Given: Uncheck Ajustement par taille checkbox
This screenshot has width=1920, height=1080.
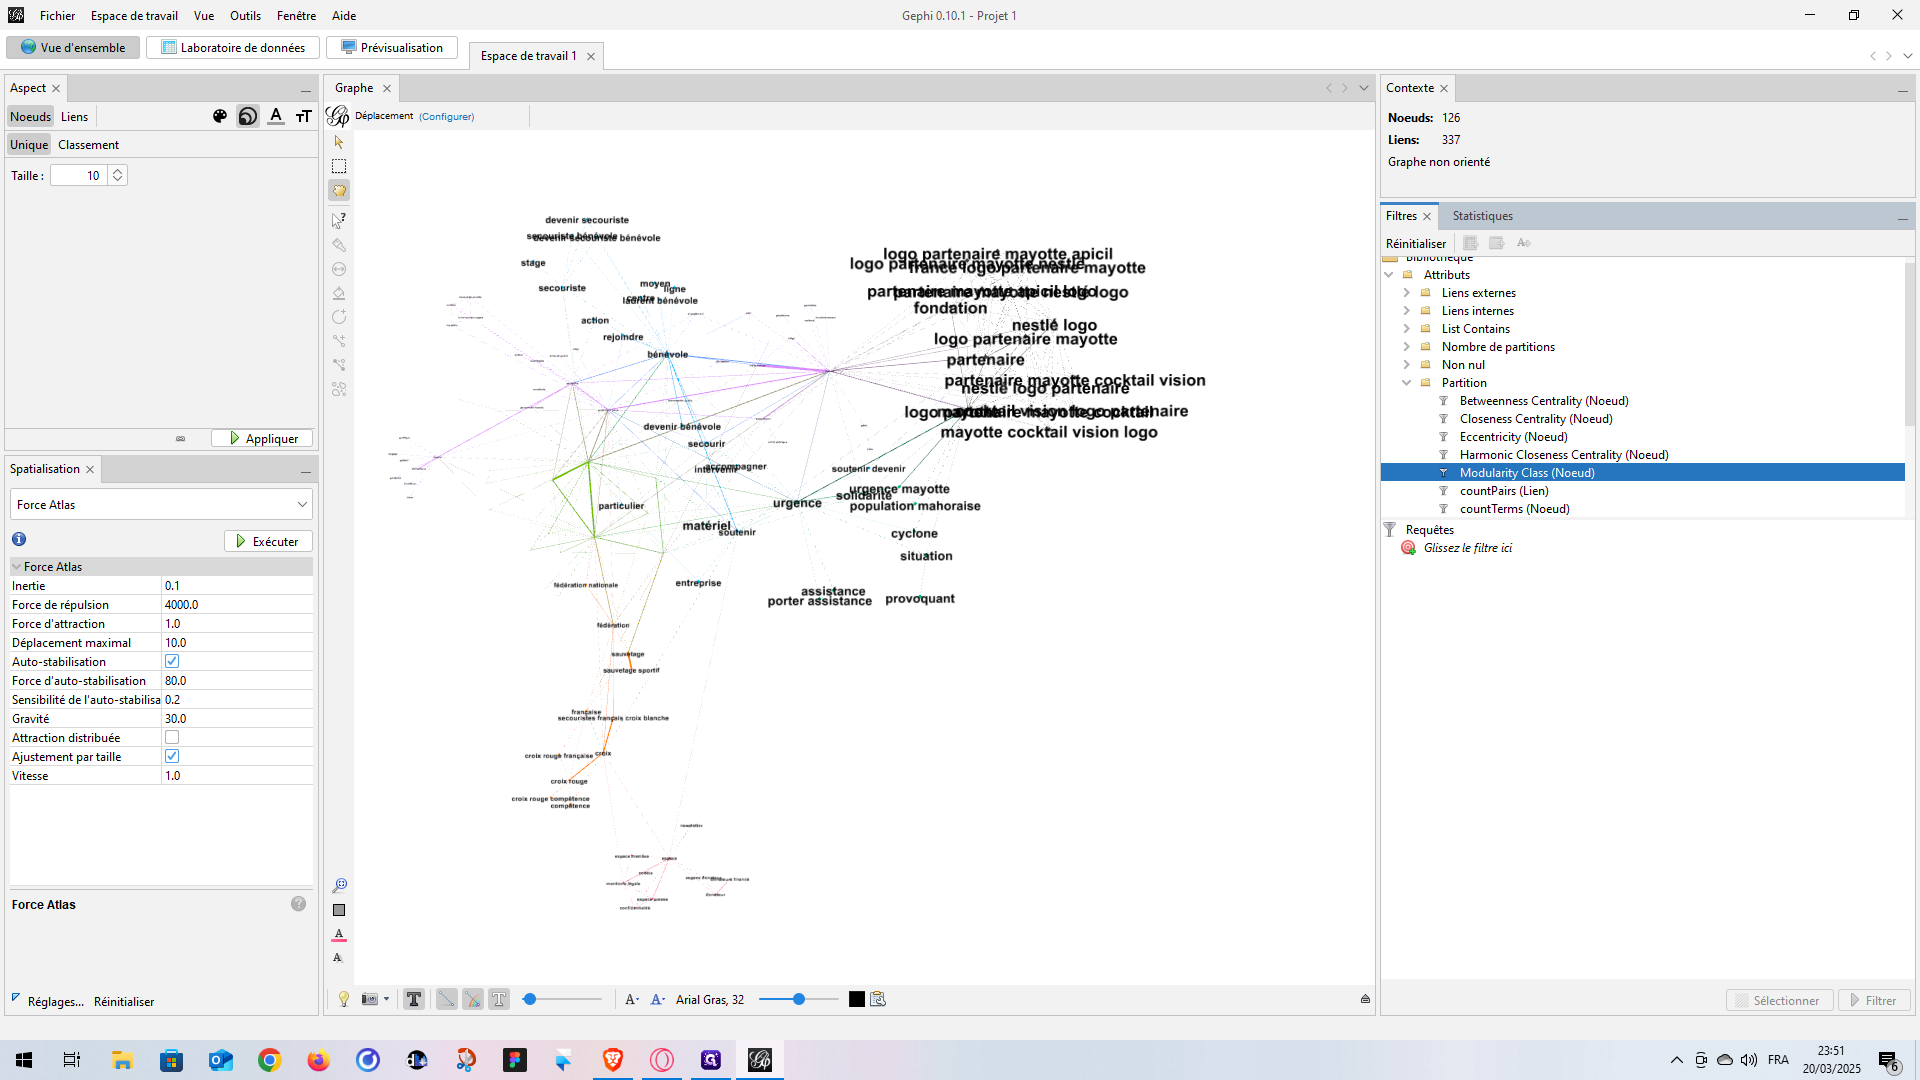Looking at the screenshot, I should coord(172,756).
